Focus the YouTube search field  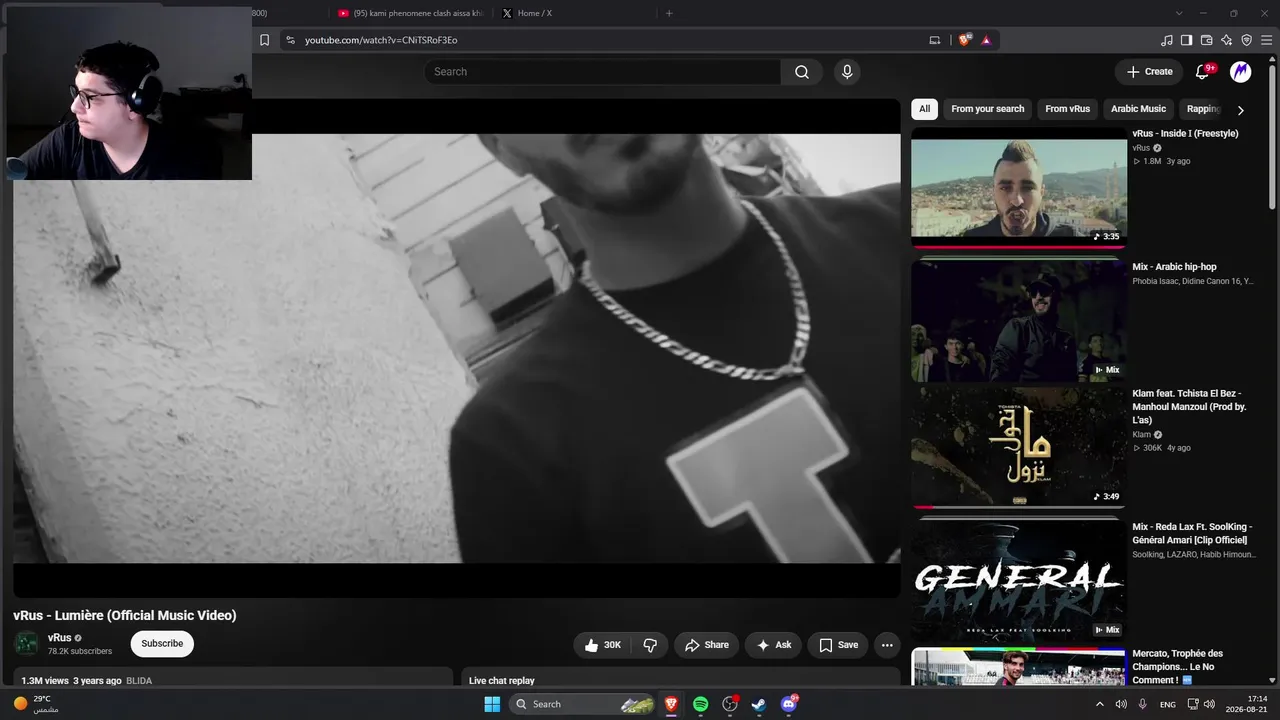pos(602,72)
